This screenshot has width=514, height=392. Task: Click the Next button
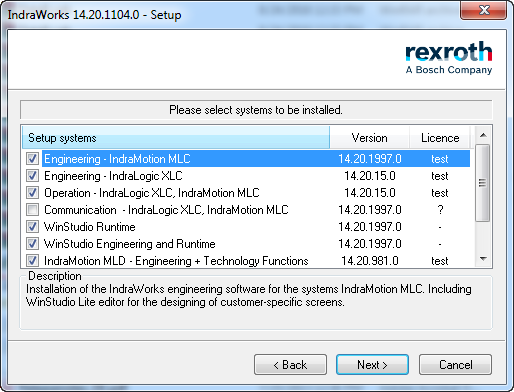(372, 364)
